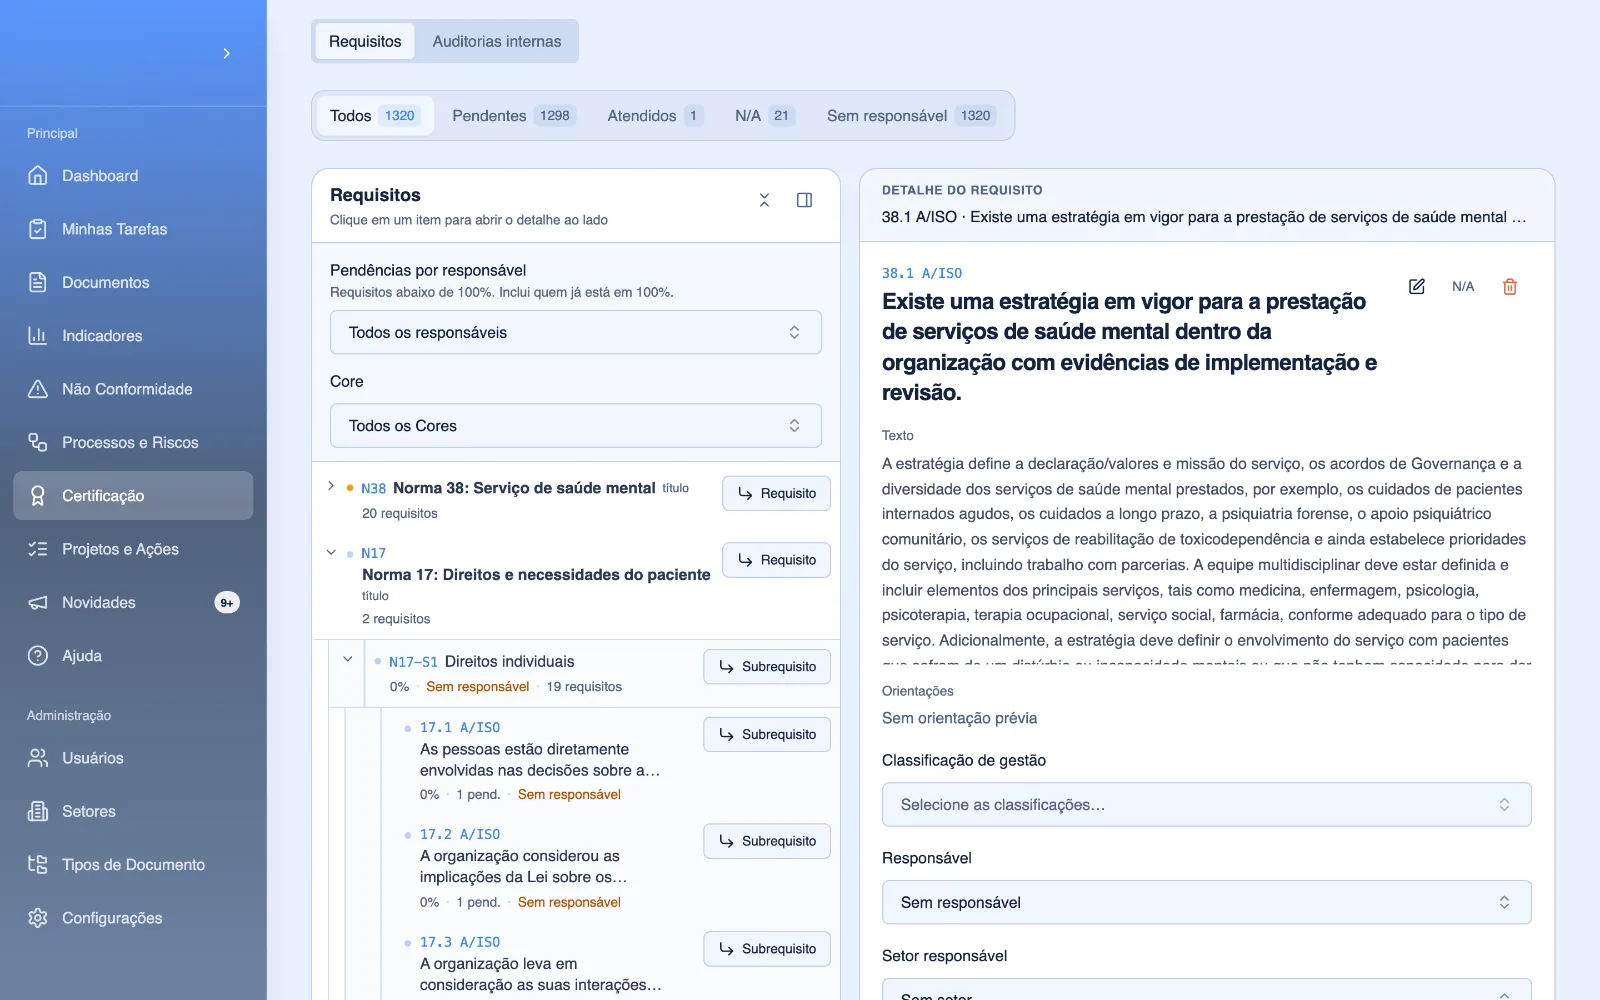Open Processos e Riscos in the sidebar
The image size is (1600, 1000).
[x=133, y=443]
